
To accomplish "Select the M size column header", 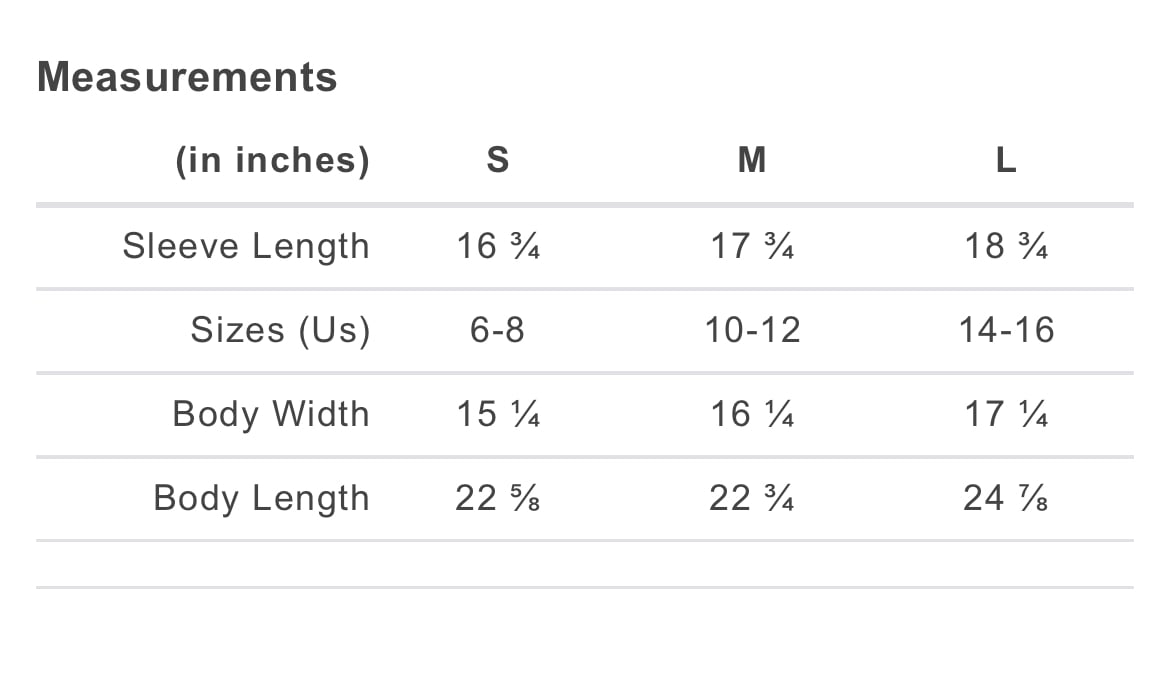I will [x=751, y=160].
